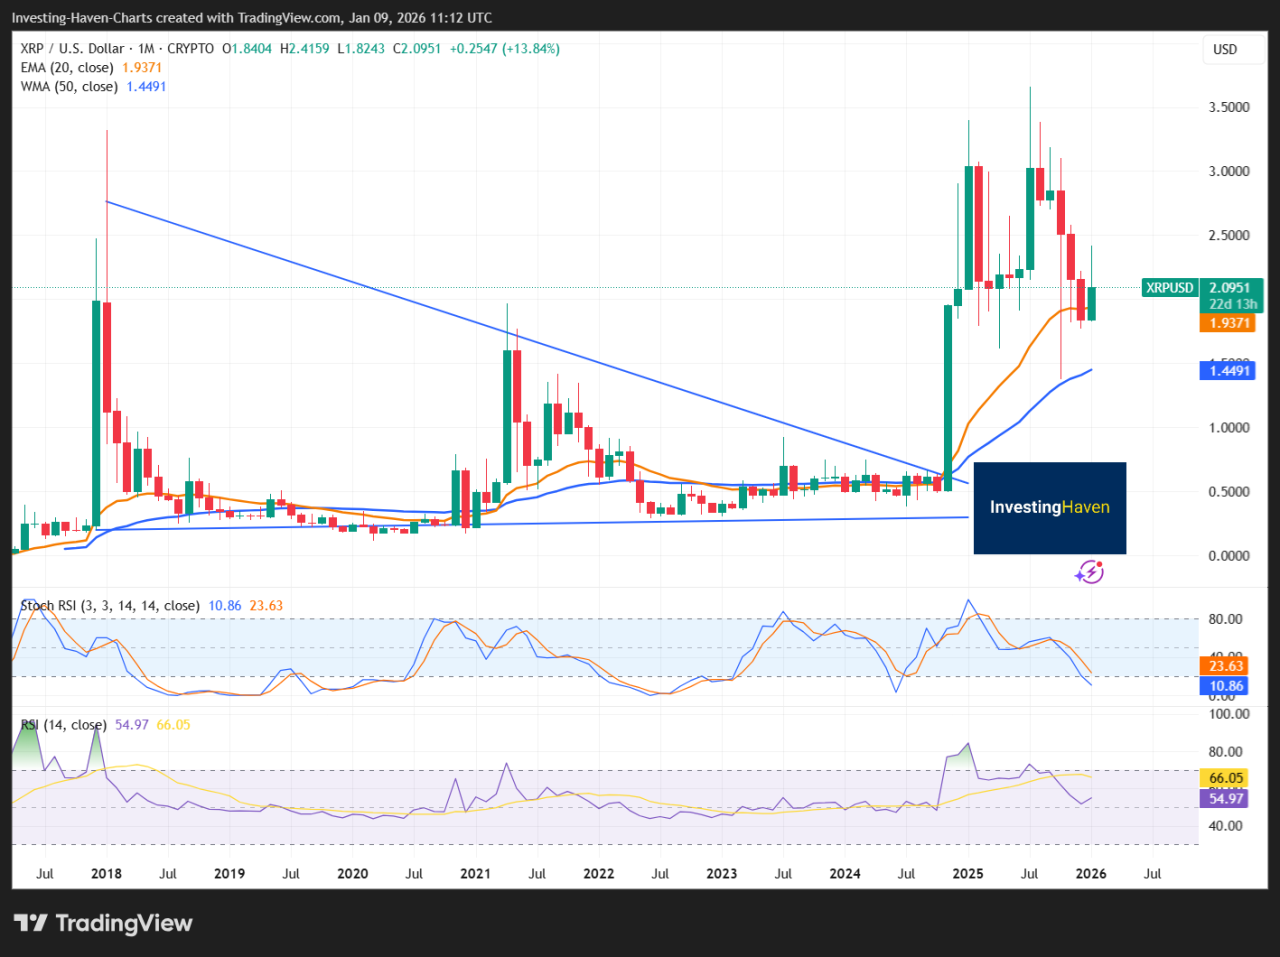This screenshot has width=1280, height=957.
Task: Click the orange 23.63 Stoch RSI value flag
Action: click(x=1223, y=665)
